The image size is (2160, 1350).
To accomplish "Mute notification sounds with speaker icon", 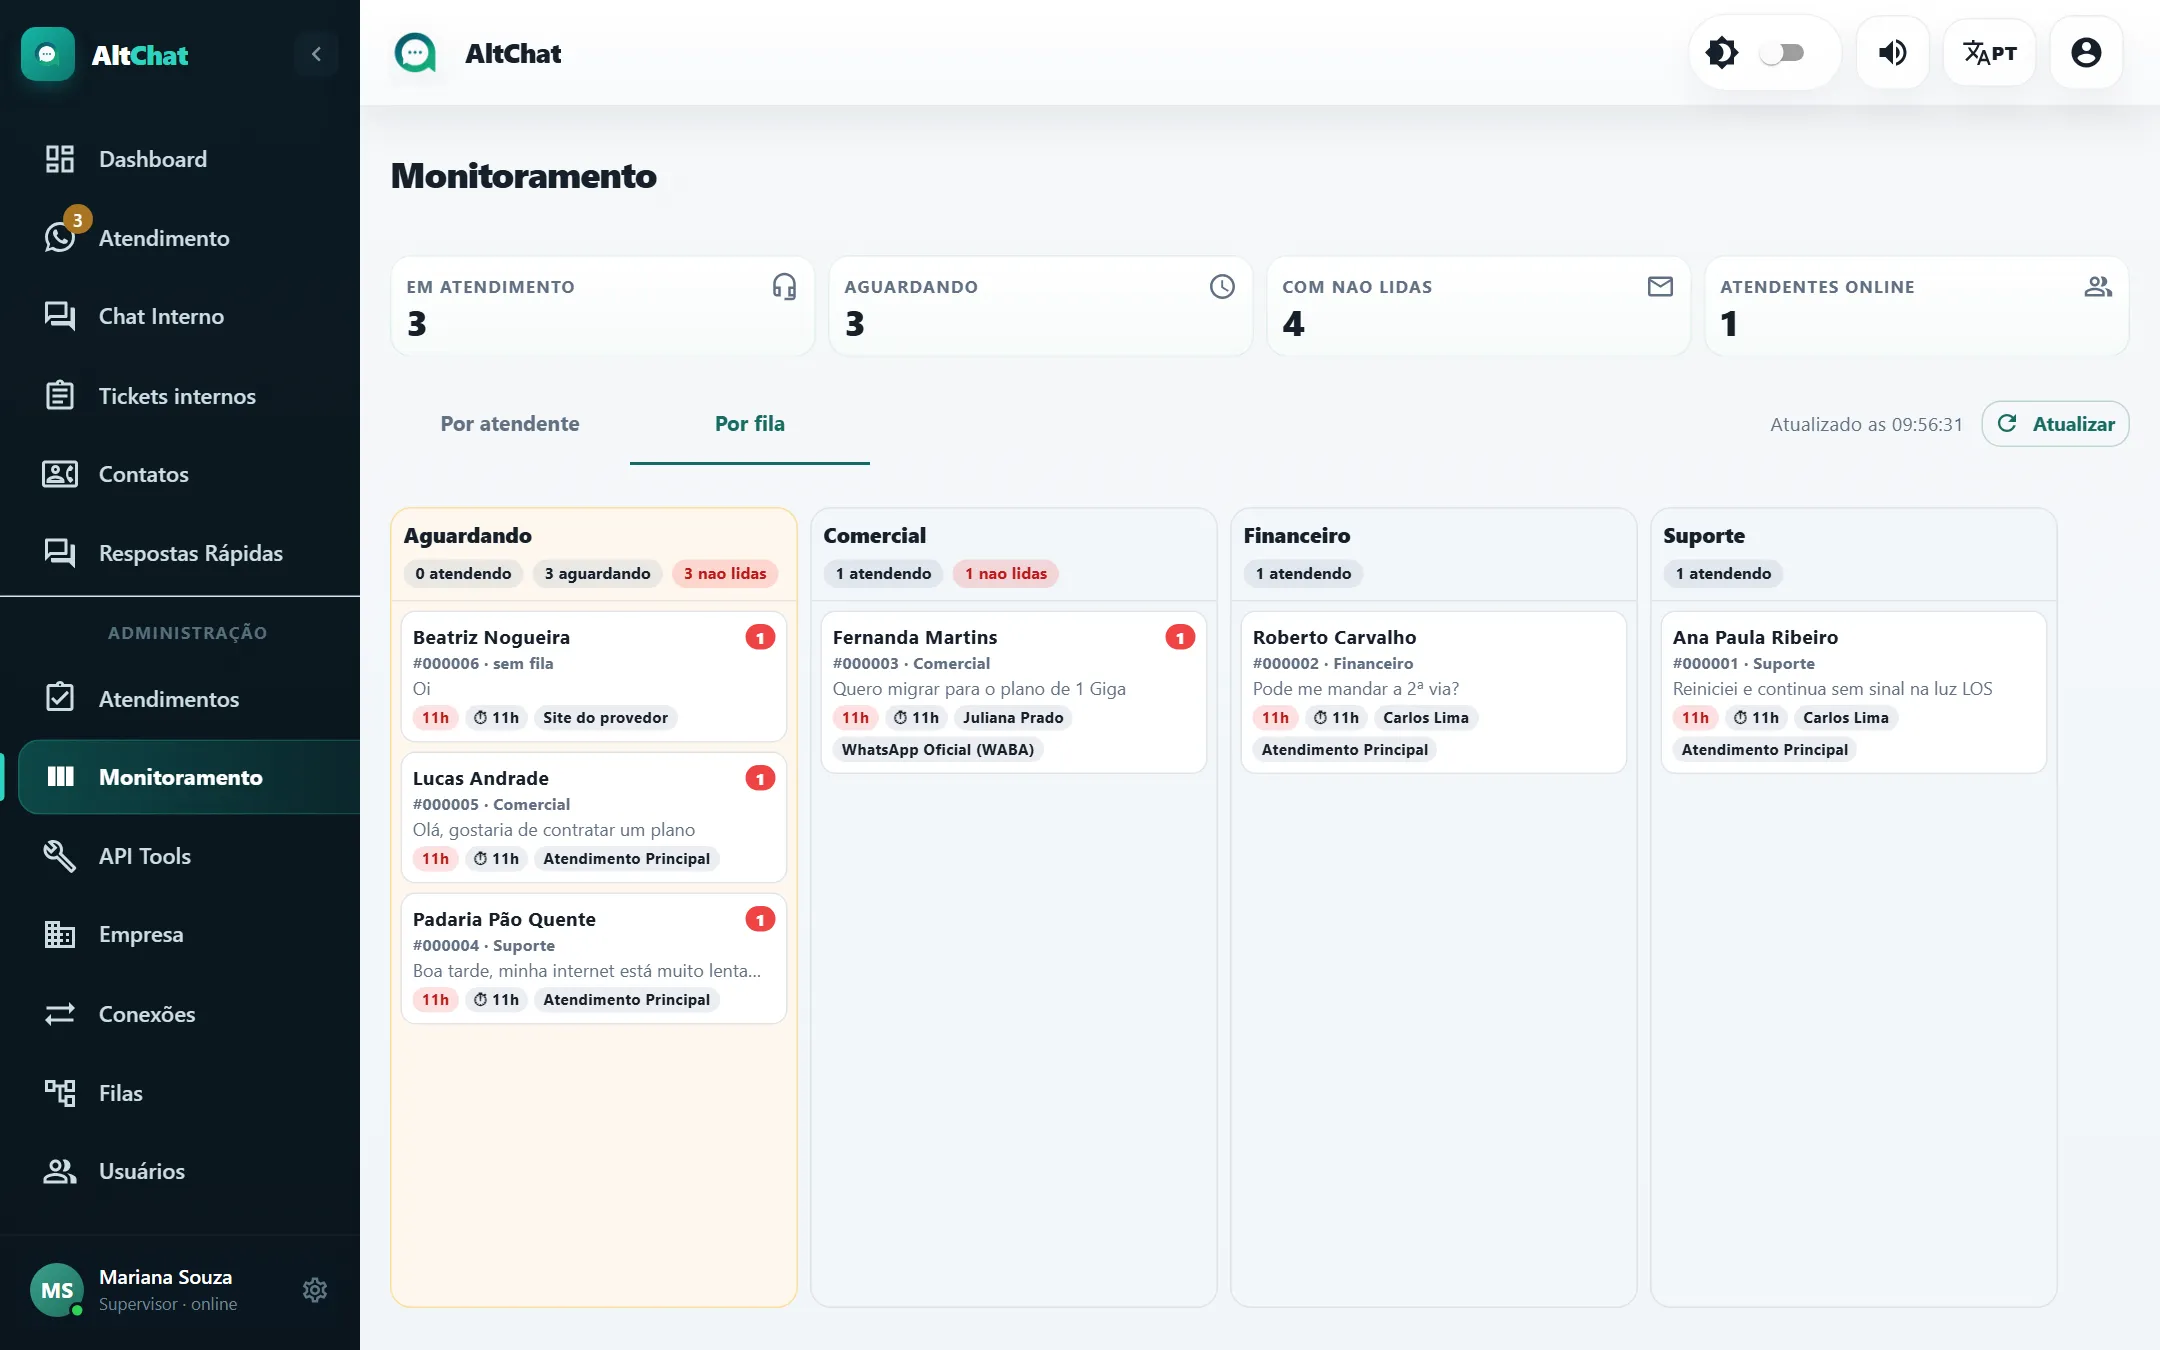I will [1892, 53].
